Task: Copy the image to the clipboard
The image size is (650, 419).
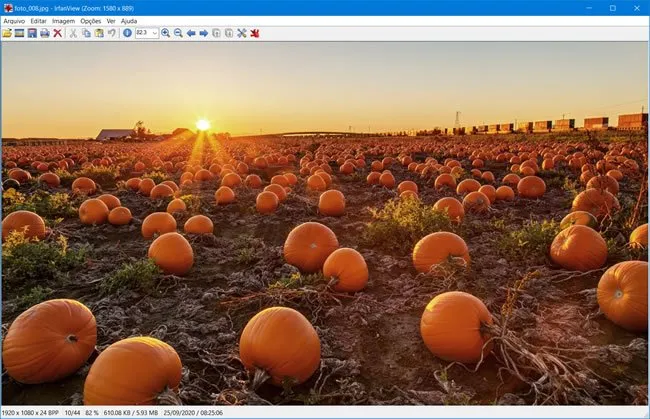Action: pos(86,33)
